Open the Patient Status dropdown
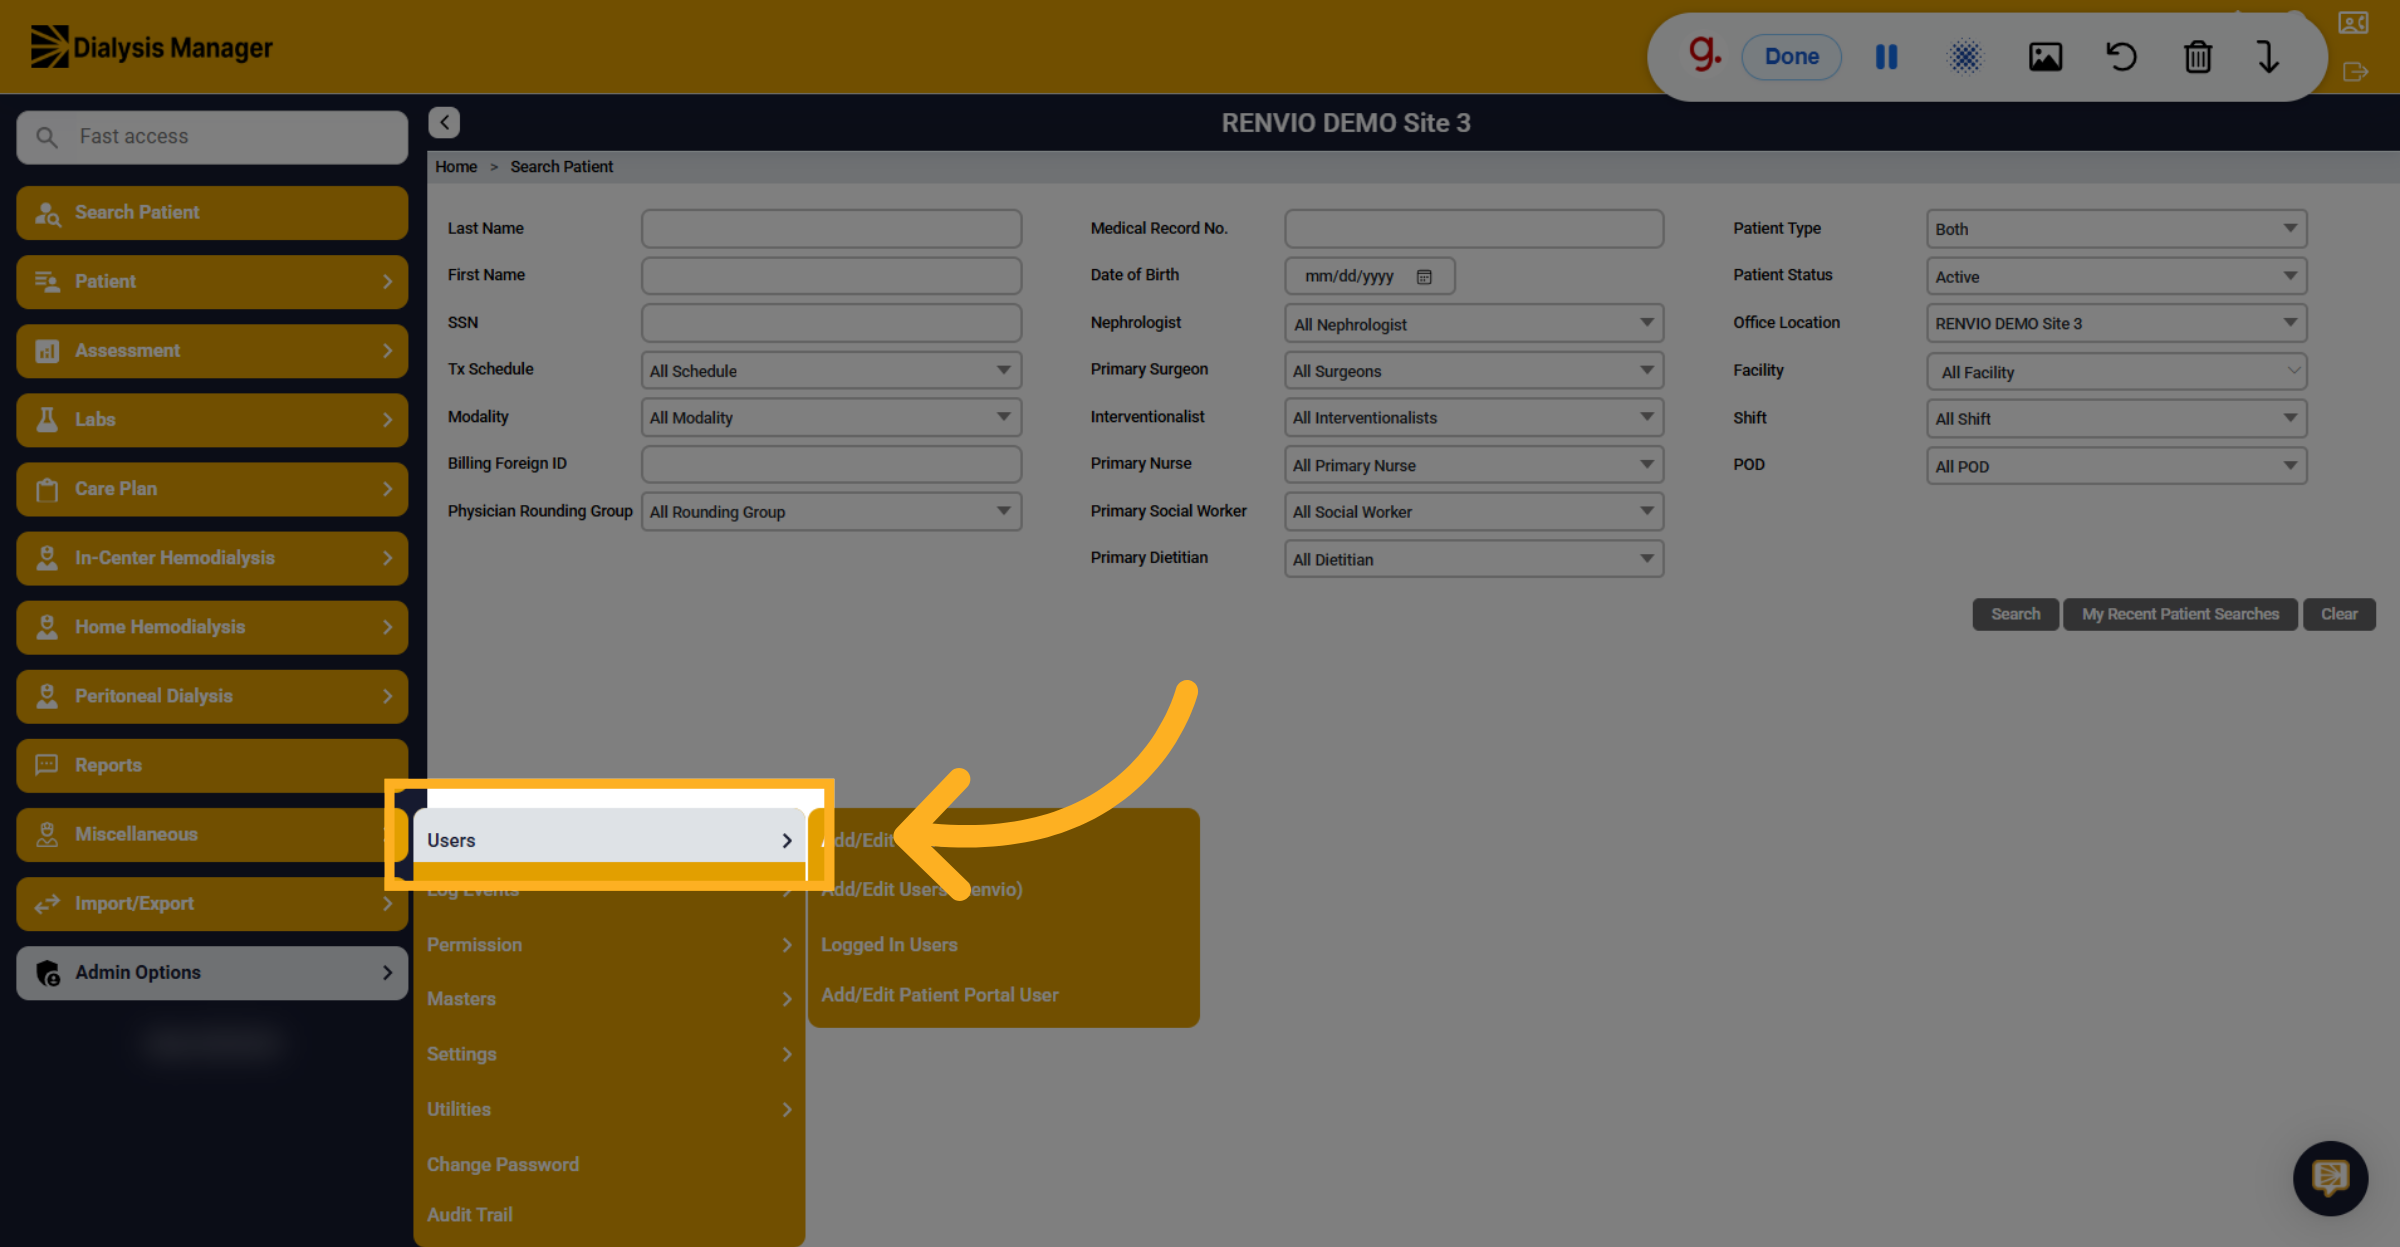The height and width of the screenshot is (1247, 2400). (x=2116, y=277)
